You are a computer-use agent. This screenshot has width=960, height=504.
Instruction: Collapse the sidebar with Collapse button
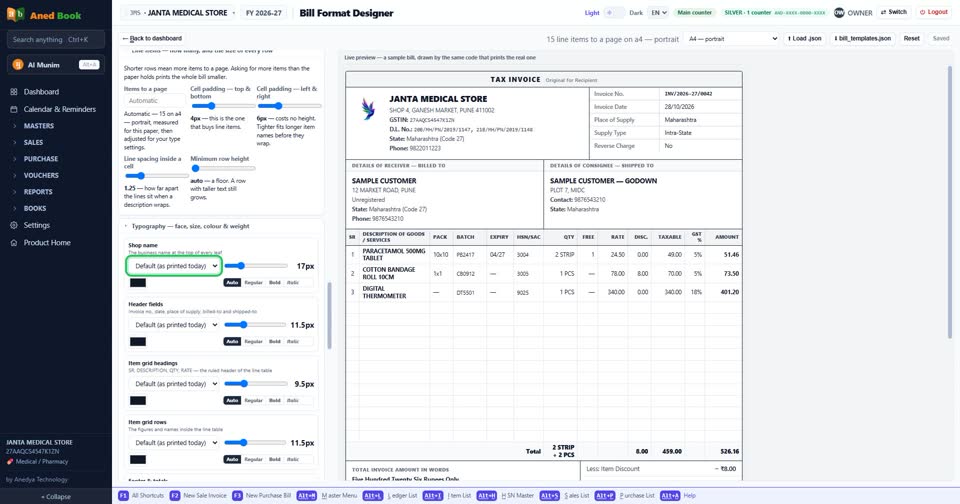[56, 497]
